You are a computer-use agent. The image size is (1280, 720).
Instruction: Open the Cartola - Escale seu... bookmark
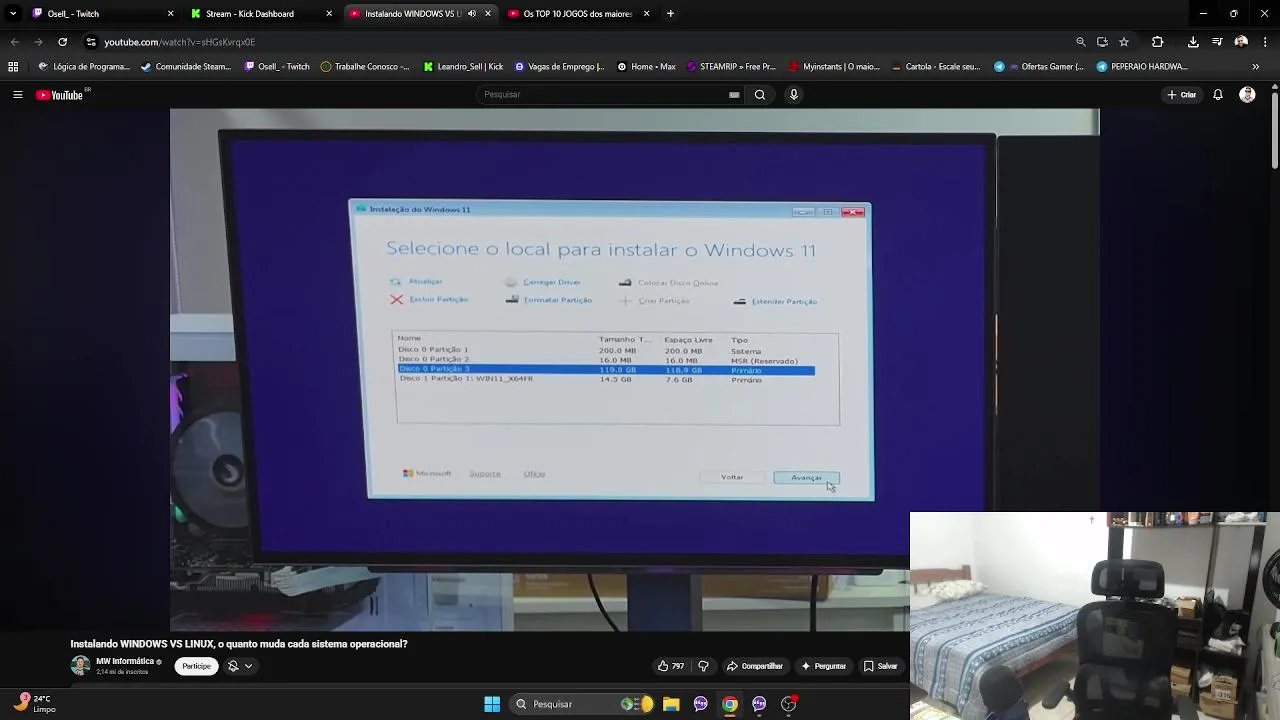(x=935, y=67)
